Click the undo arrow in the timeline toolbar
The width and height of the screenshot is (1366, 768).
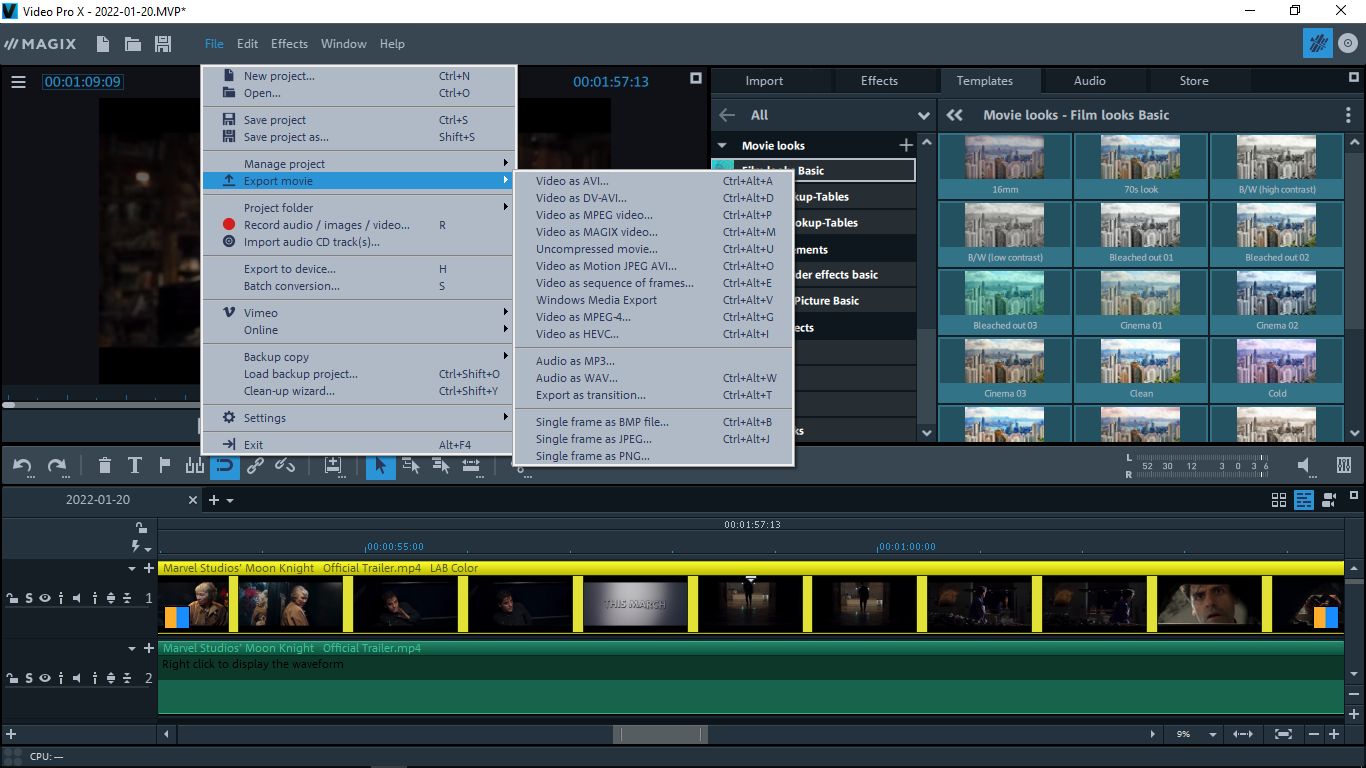22,465
